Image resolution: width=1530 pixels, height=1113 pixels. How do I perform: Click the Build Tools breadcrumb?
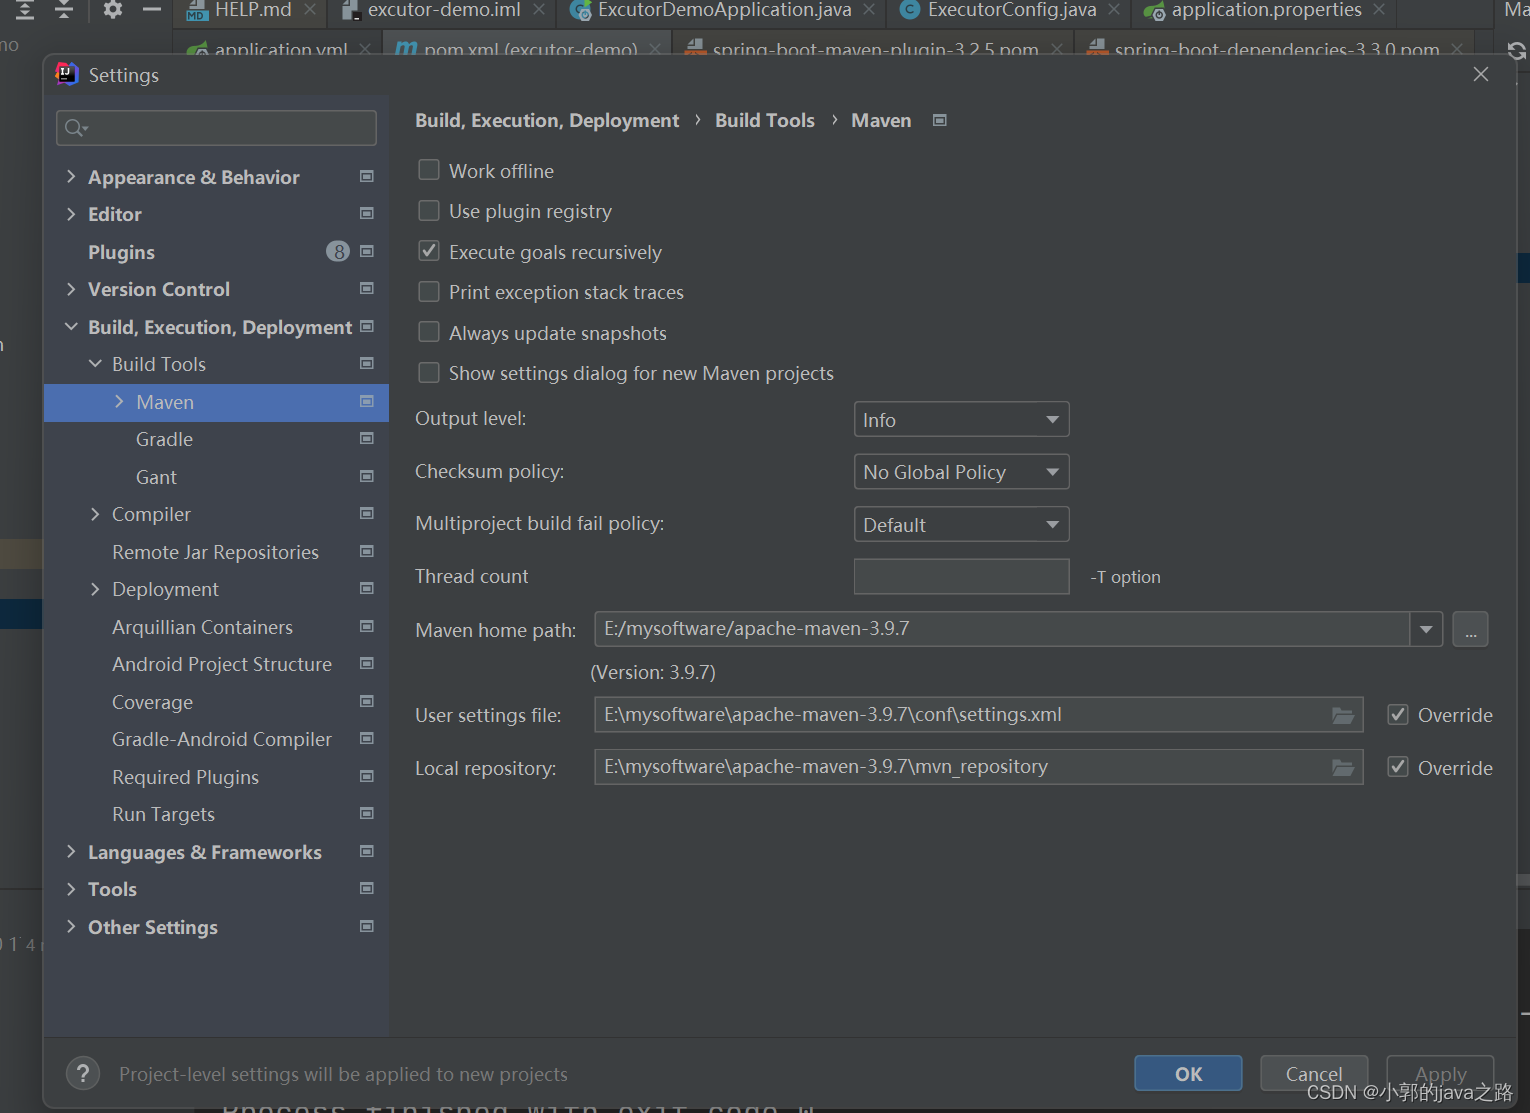tap(765, 120)
